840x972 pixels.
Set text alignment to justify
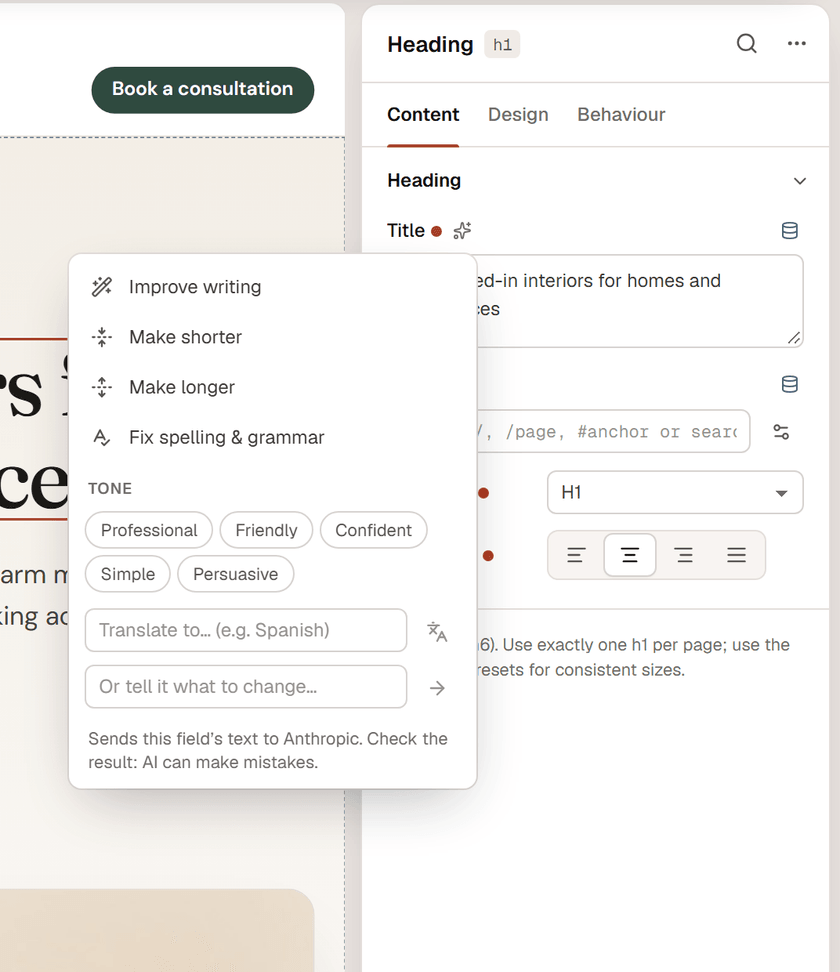[x=736, y=555]
